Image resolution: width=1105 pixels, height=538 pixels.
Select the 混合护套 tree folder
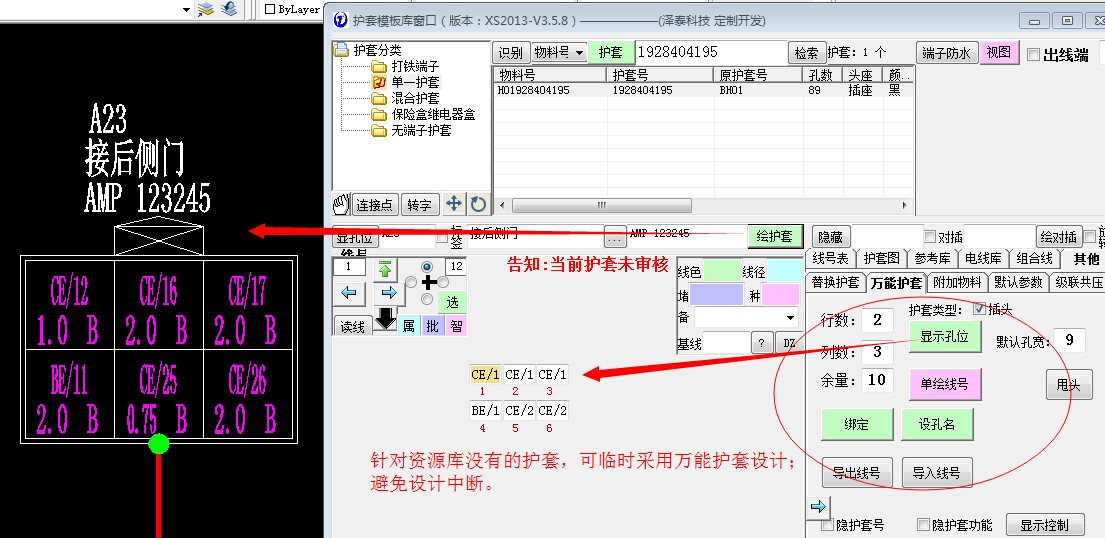(414, 98)
